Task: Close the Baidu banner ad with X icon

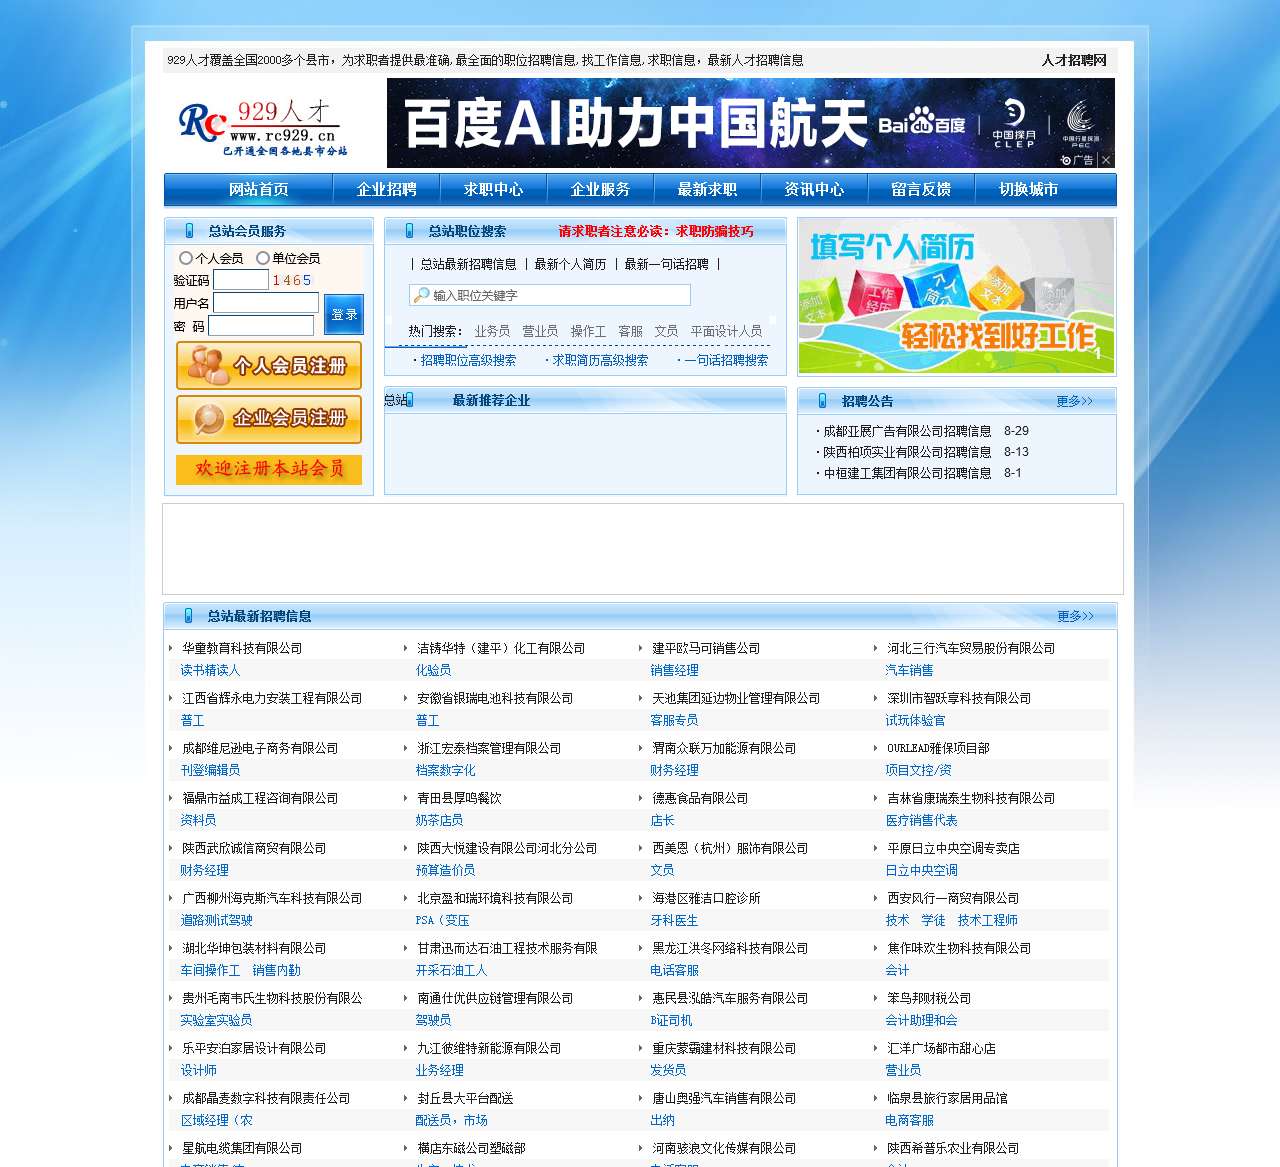Action: 1106,160
